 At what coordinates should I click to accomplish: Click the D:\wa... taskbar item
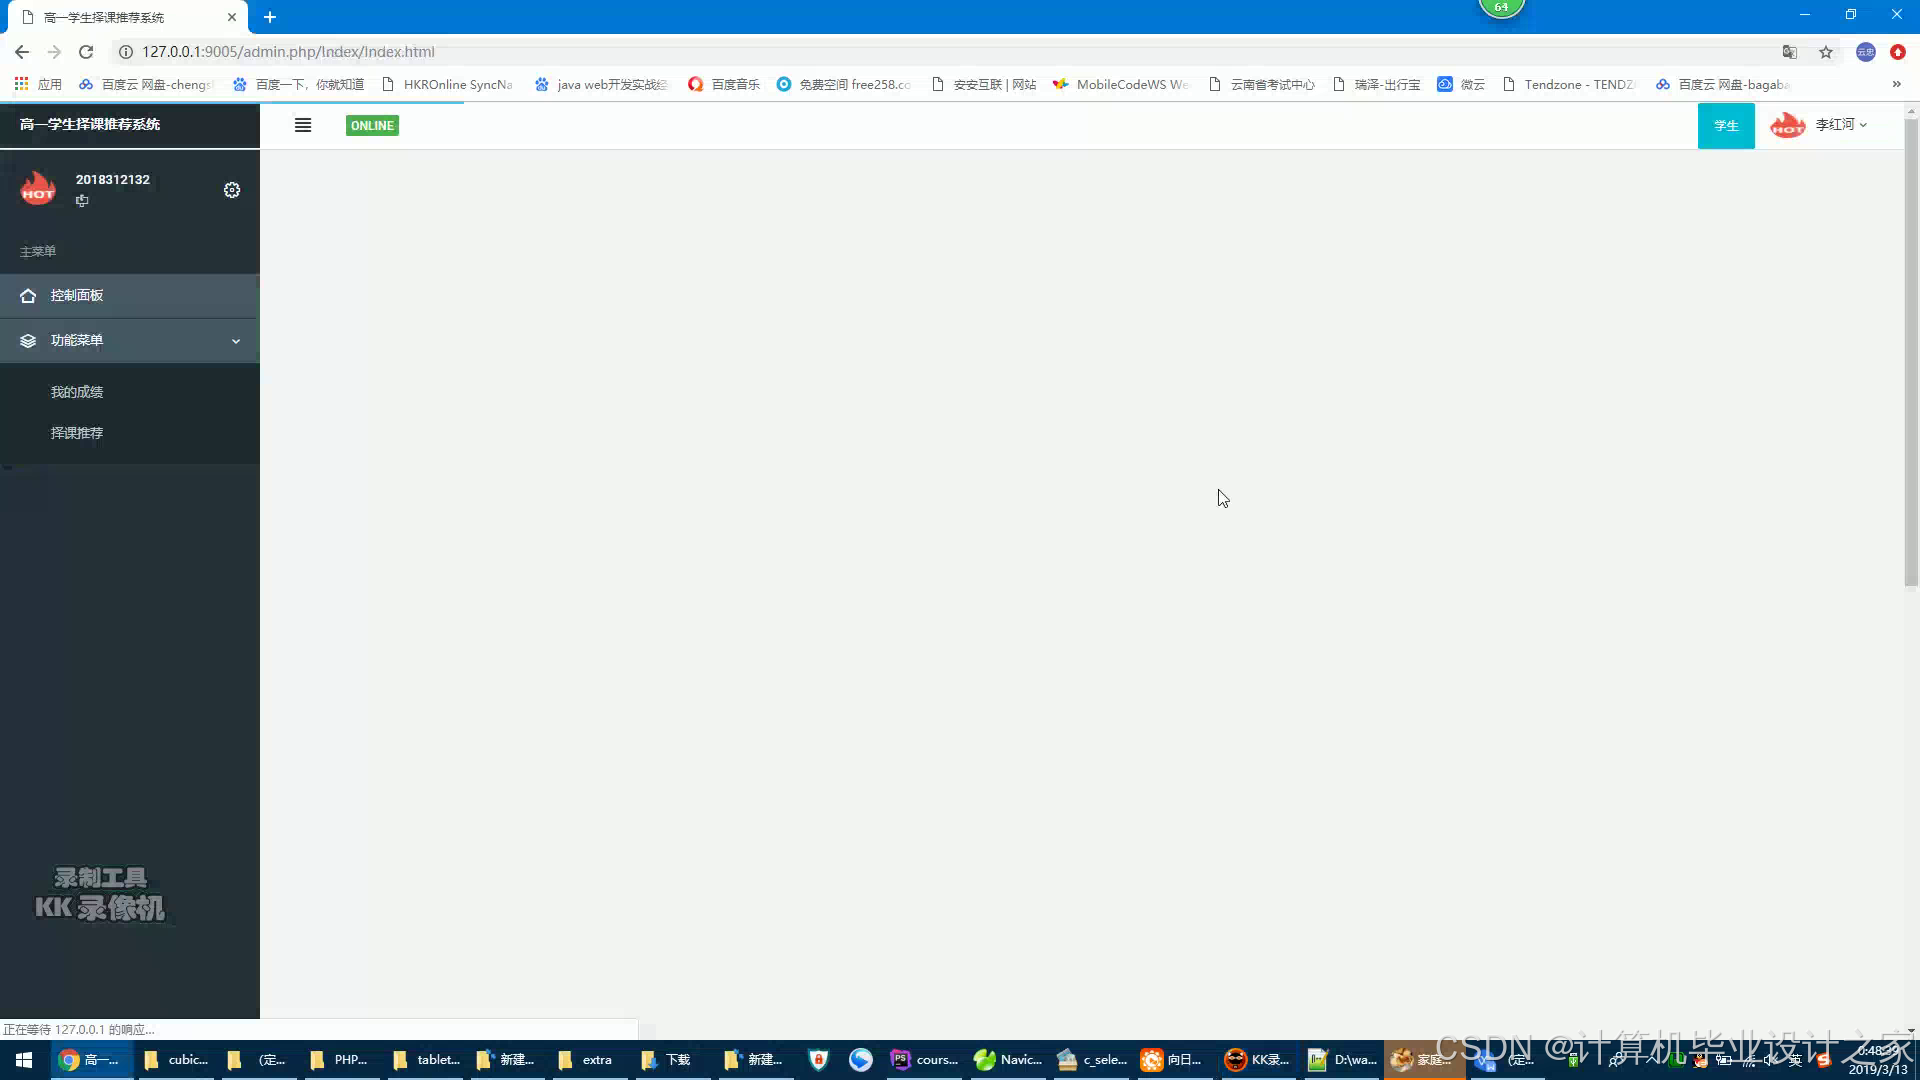coord(1343,1060)
